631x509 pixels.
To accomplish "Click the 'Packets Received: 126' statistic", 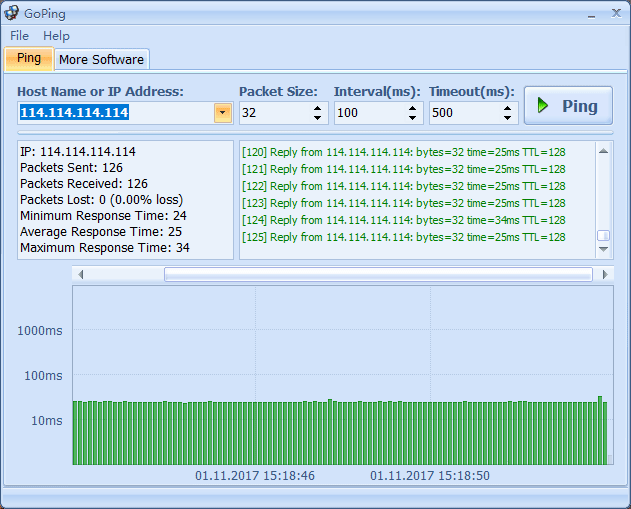I will [84, 183].
